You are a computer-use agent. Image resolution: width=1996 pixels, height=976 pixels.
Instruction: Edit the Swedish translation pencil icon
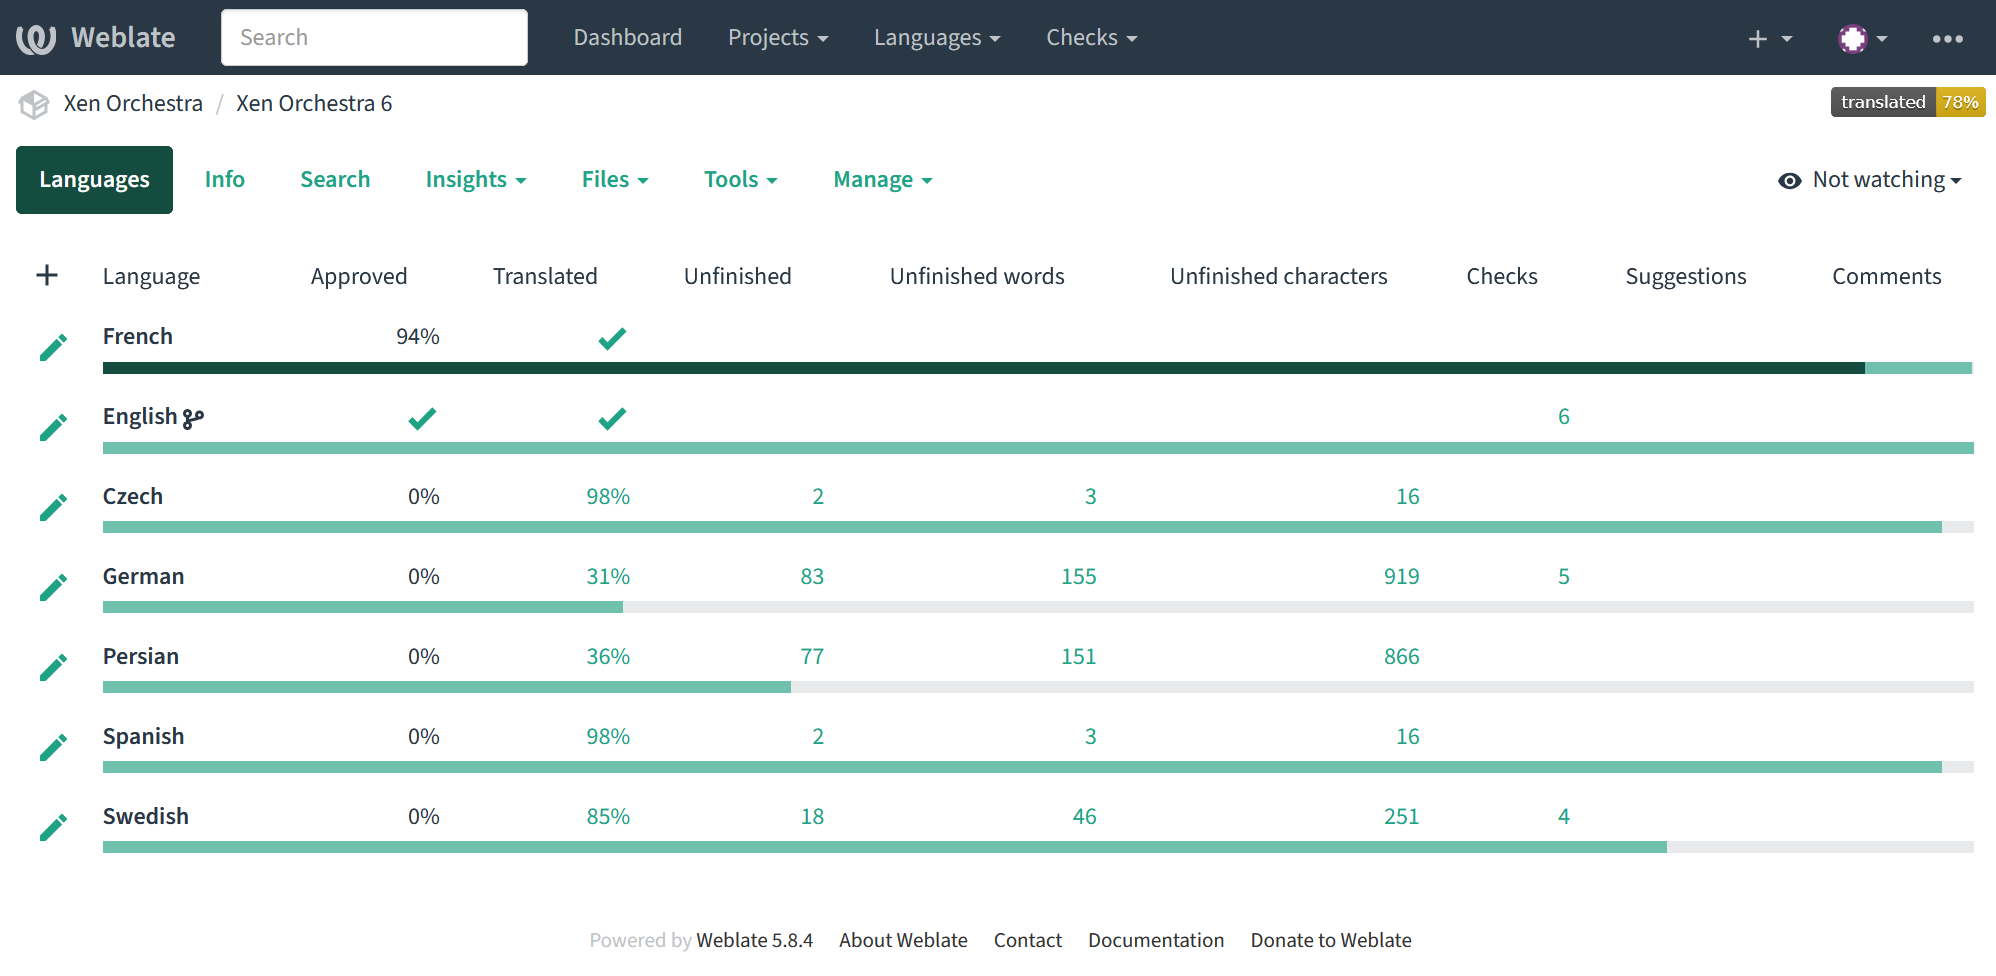pos(53,827)
